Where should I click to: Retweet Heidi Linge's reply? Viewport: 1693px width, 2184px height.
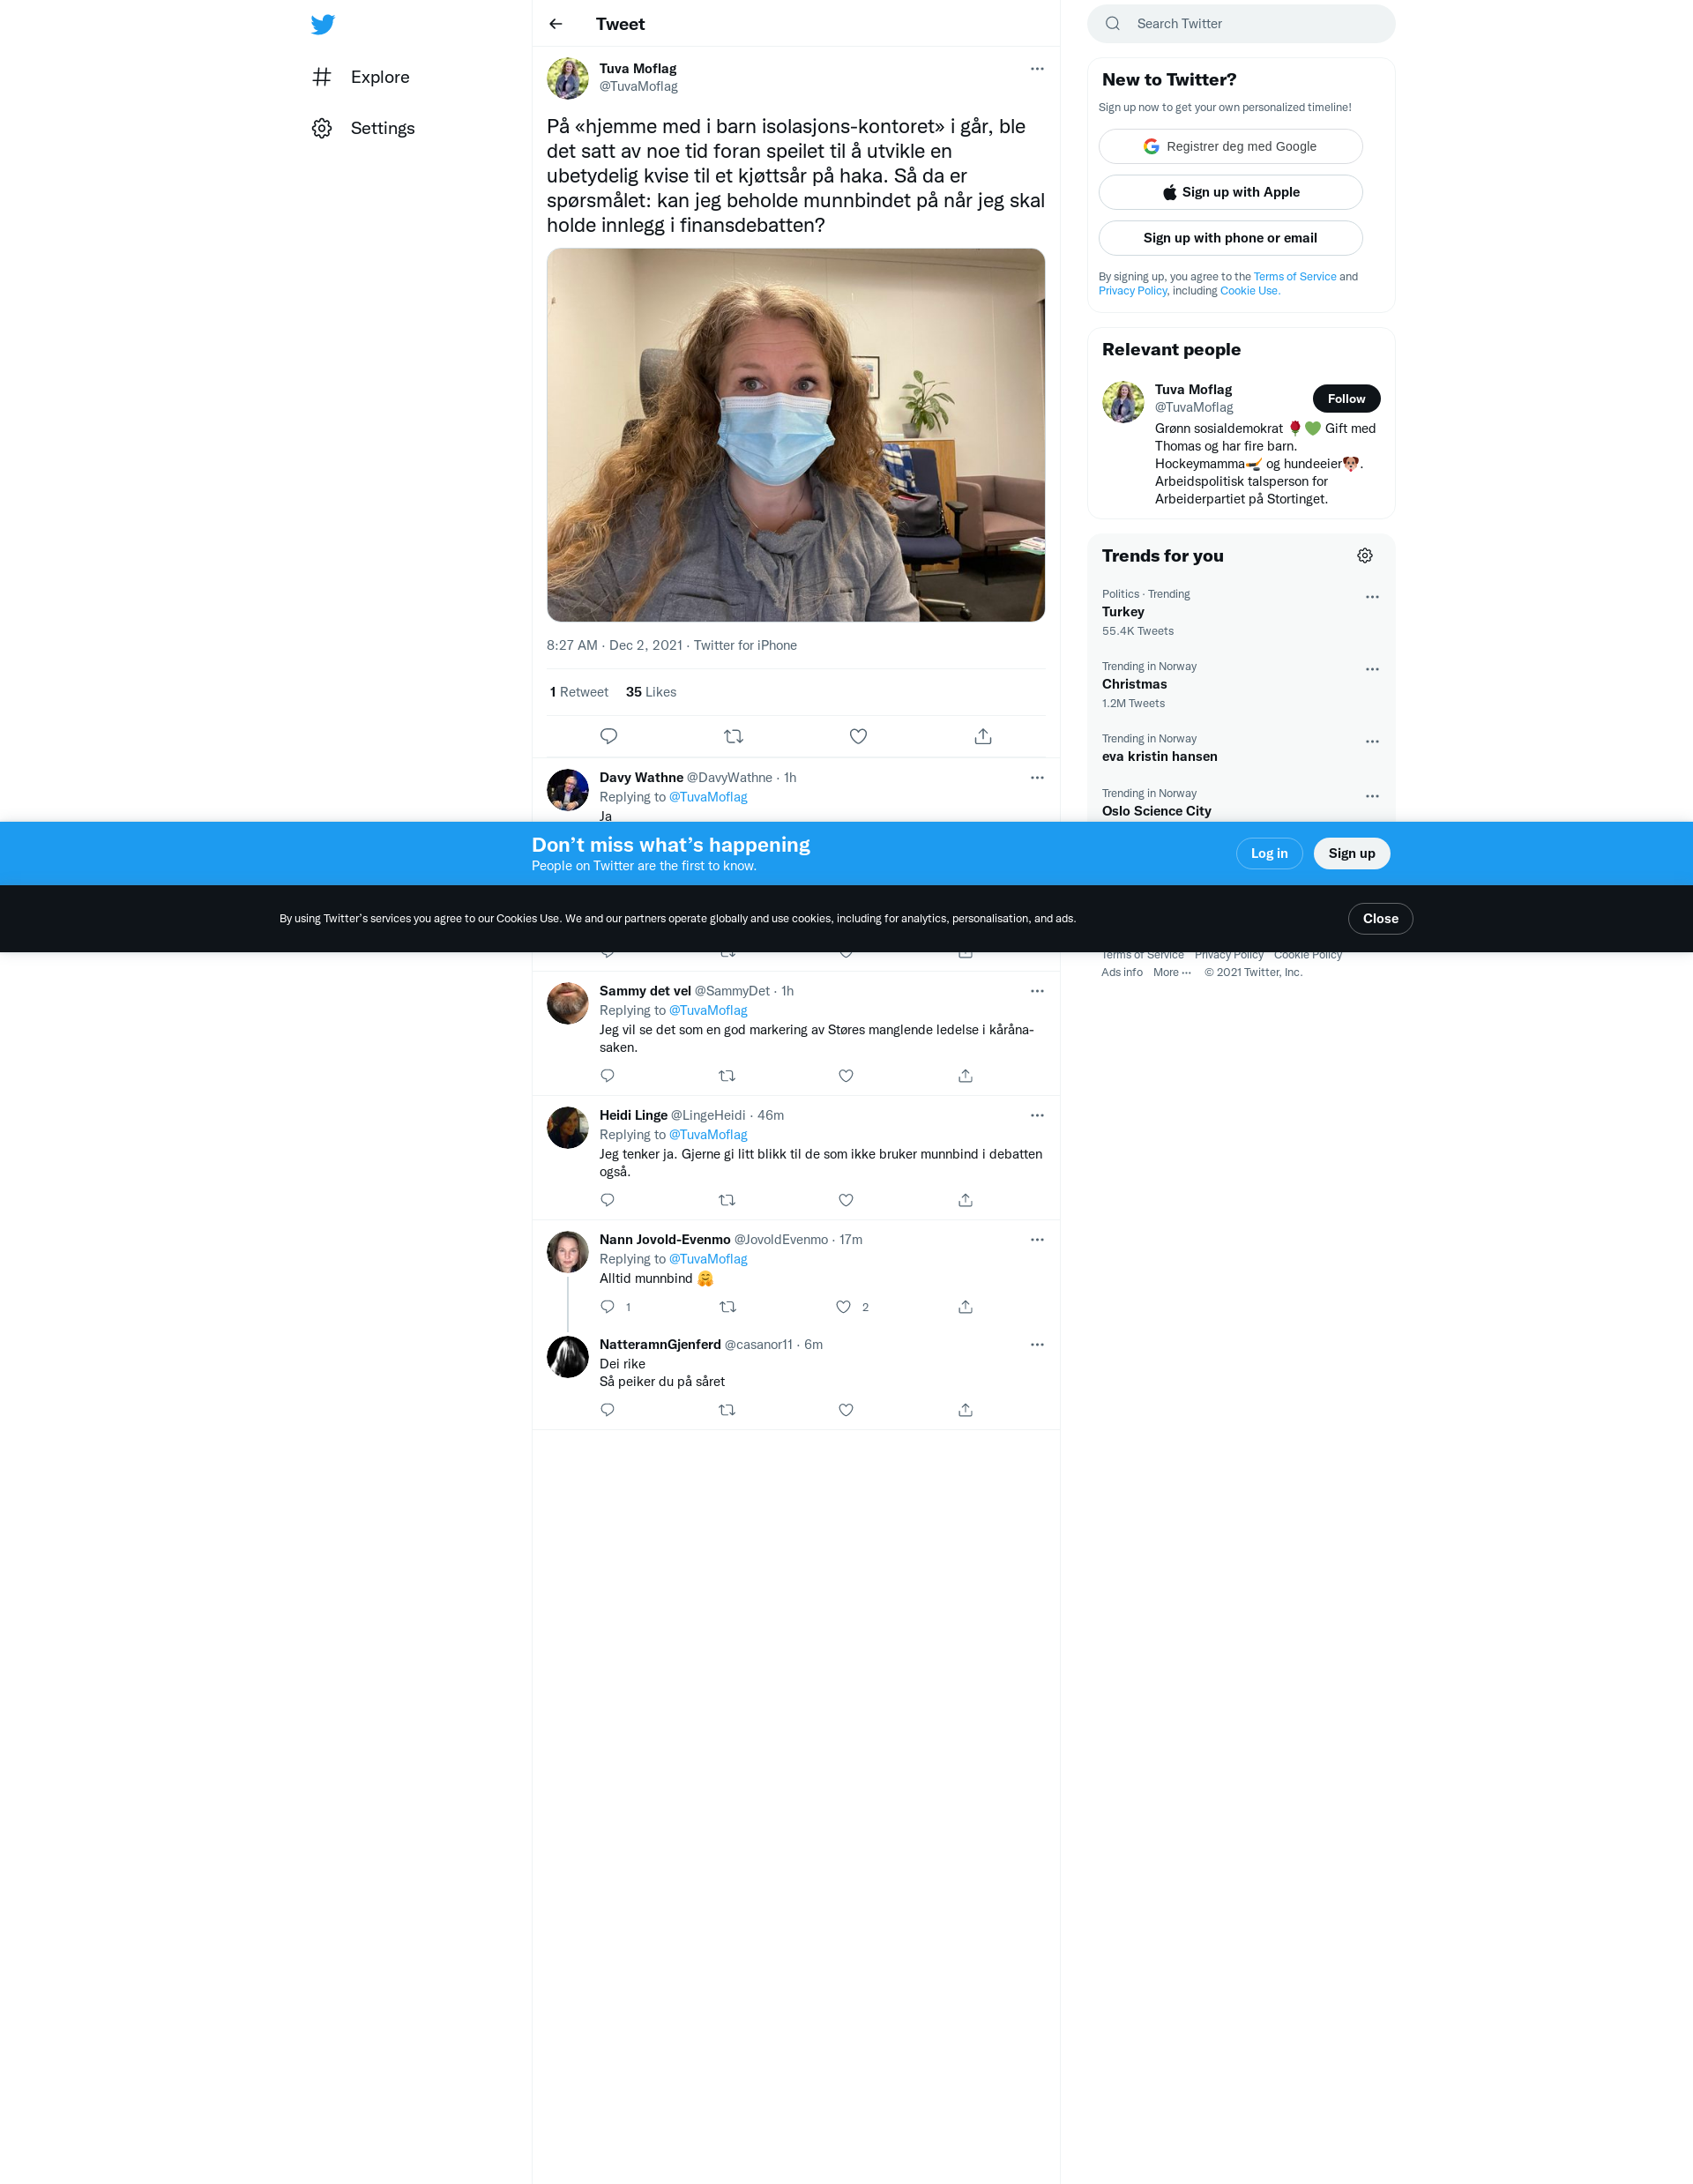pyautogui.click(x=727, y=1200)
